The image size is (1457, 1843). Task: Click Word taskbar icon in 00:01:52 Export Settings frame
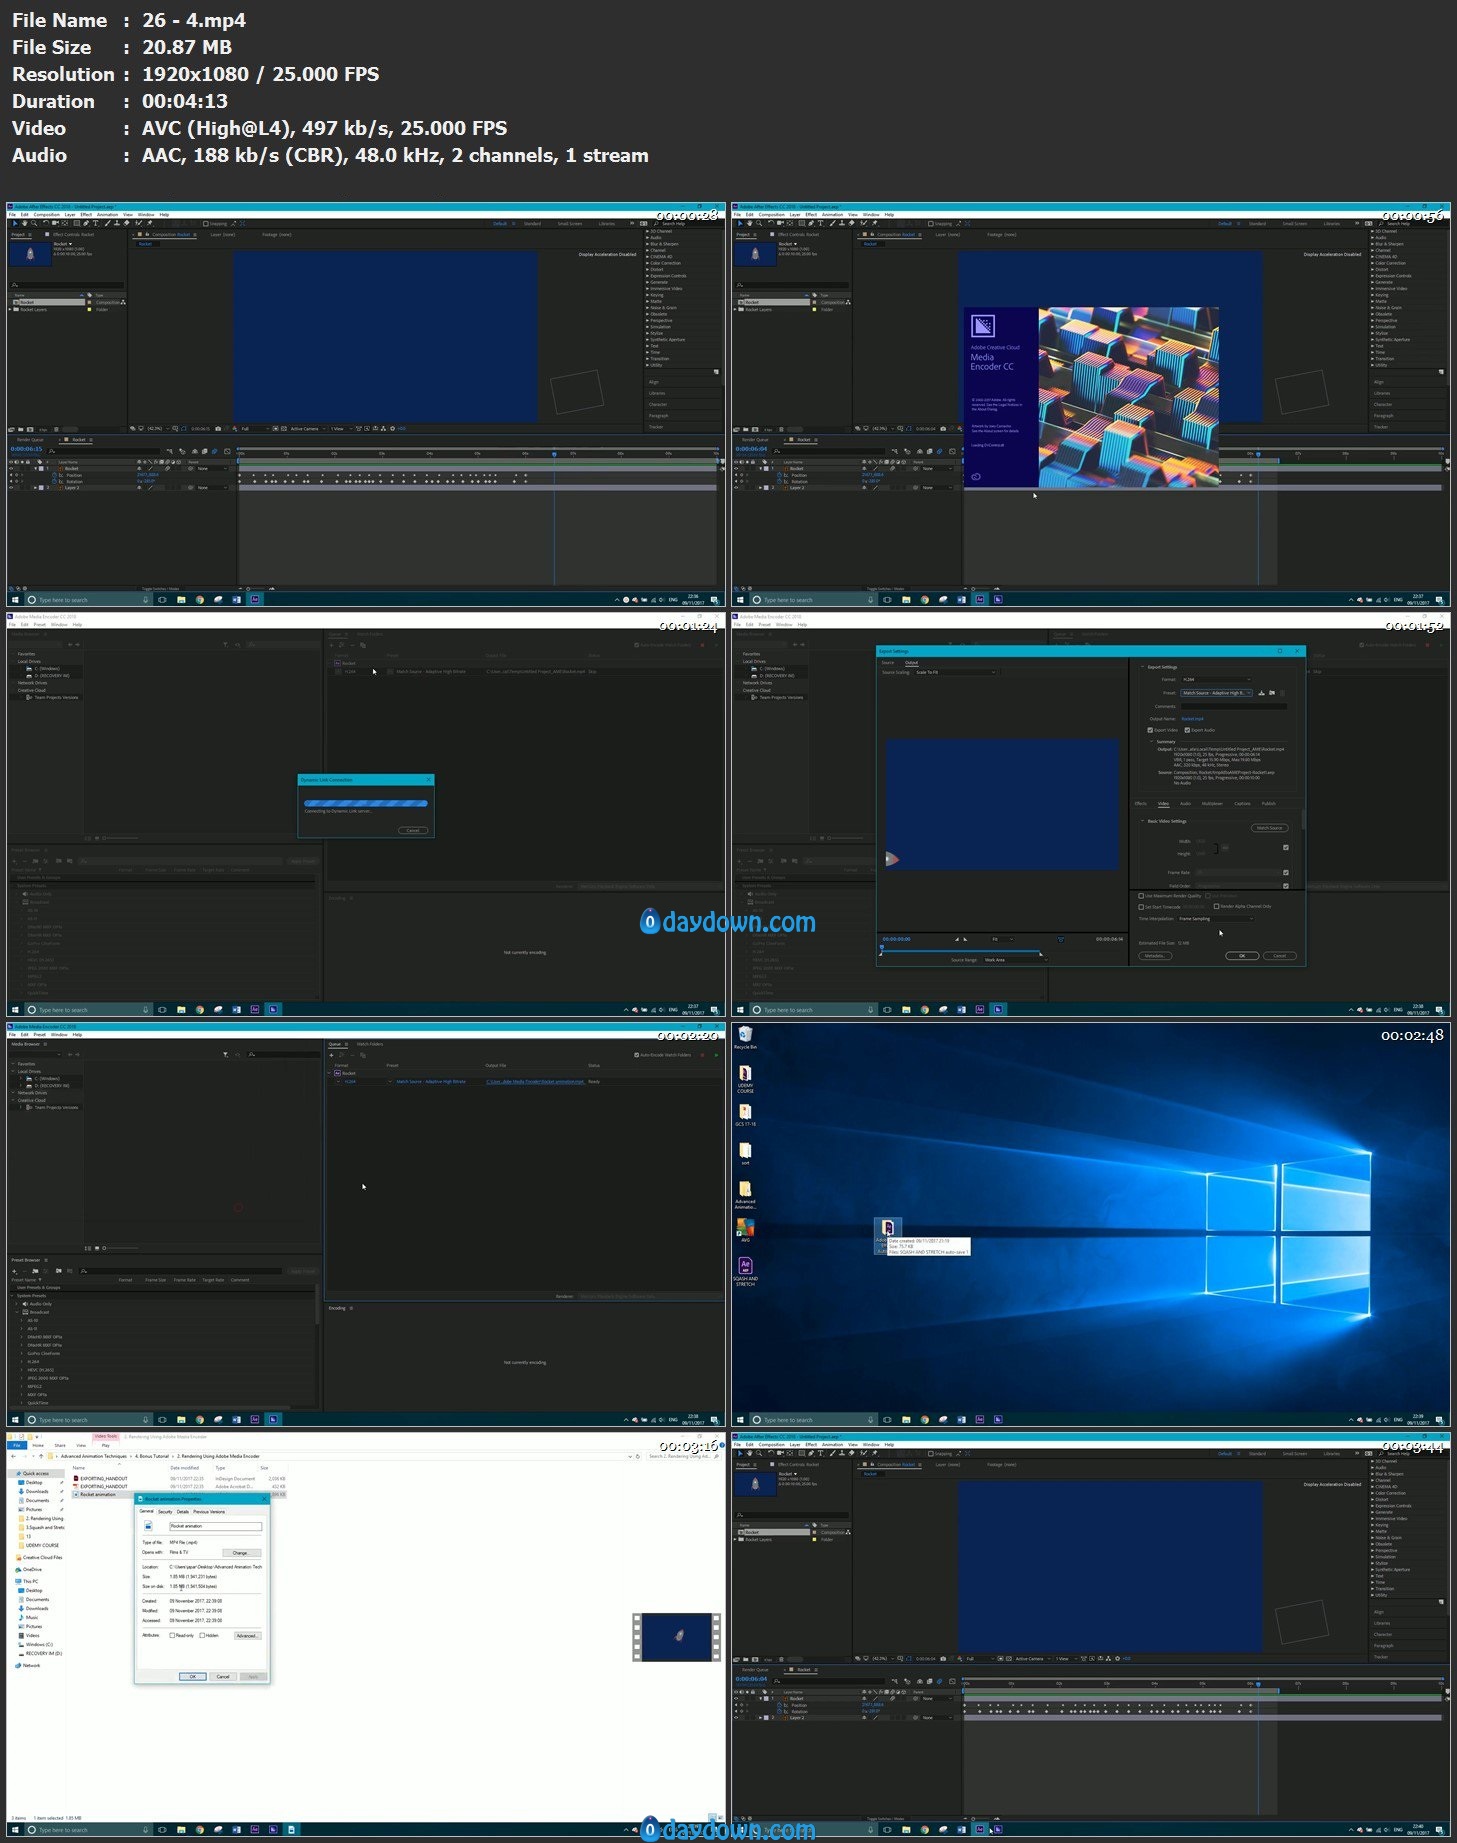click(x=961, y=1009)
